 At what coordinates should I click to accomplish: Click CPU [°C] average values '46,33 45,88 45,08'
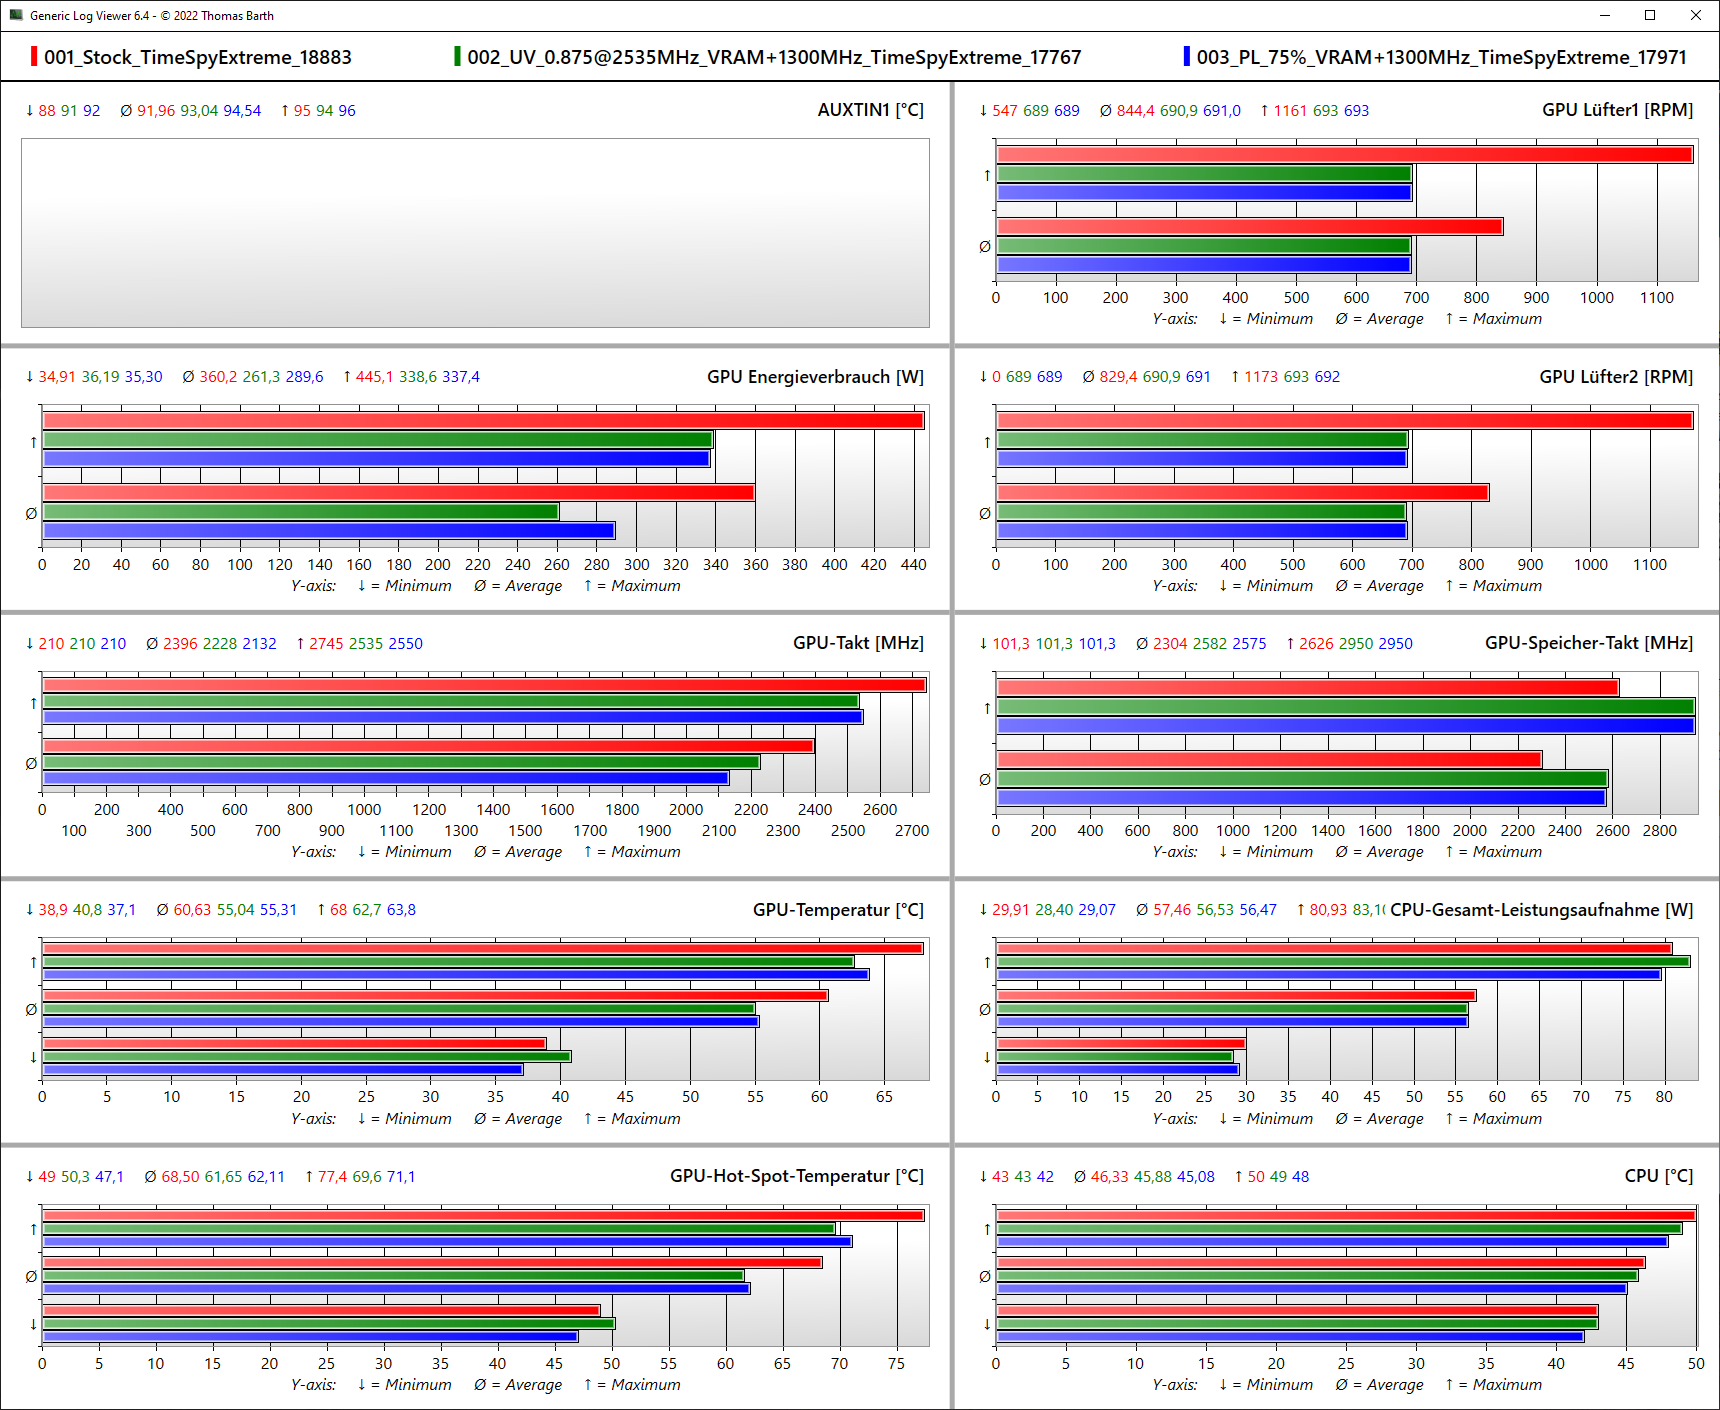pos(1153,1177)
